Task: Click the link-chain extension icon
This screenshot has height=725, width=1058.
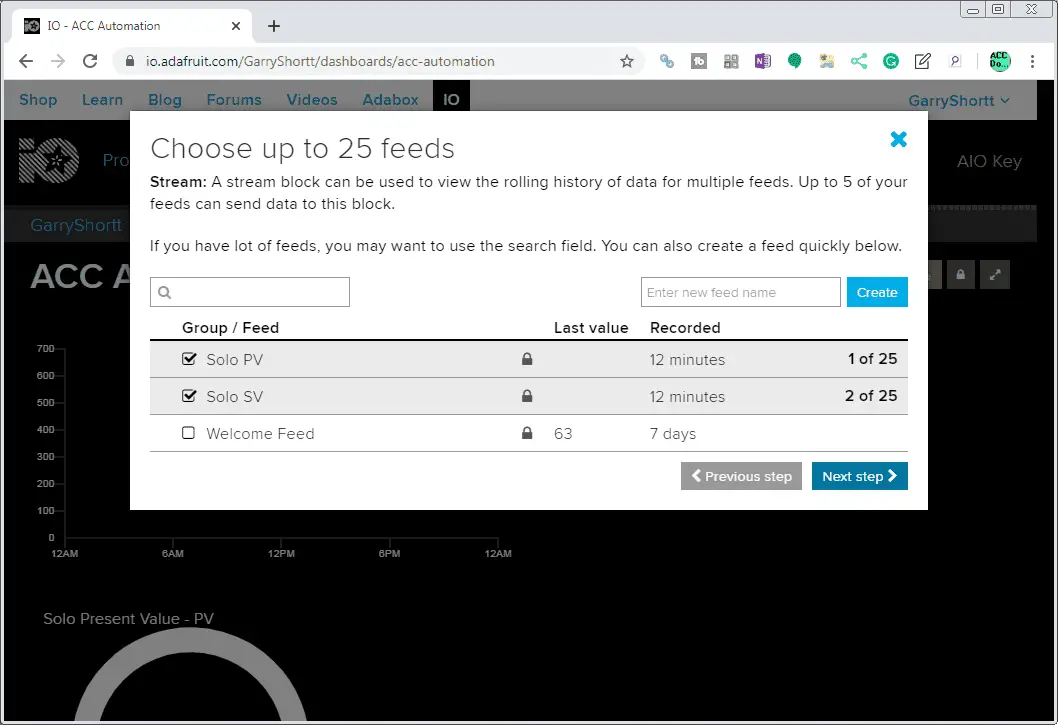Action: [667, 61]
